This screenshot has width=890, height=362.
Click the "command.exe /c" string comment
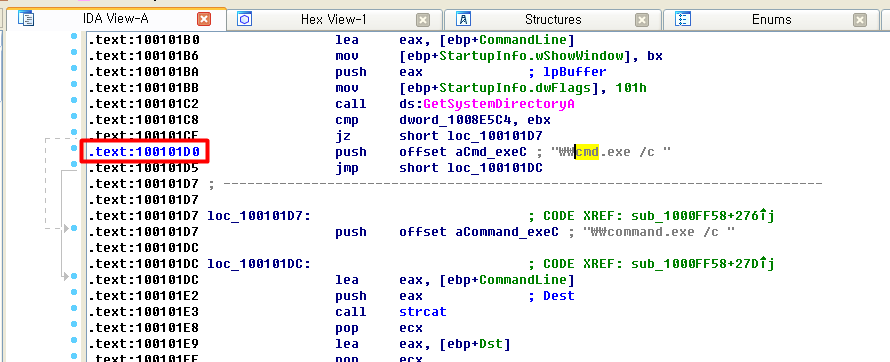pos(659,232)
